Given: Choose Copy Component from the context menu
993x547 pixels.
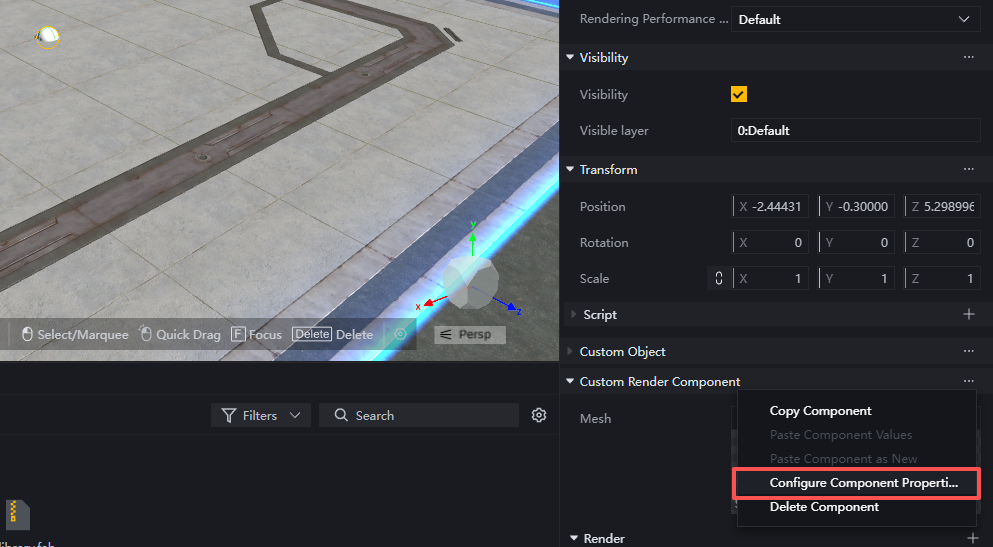Looking at the screenshot, I should [820, 411].
